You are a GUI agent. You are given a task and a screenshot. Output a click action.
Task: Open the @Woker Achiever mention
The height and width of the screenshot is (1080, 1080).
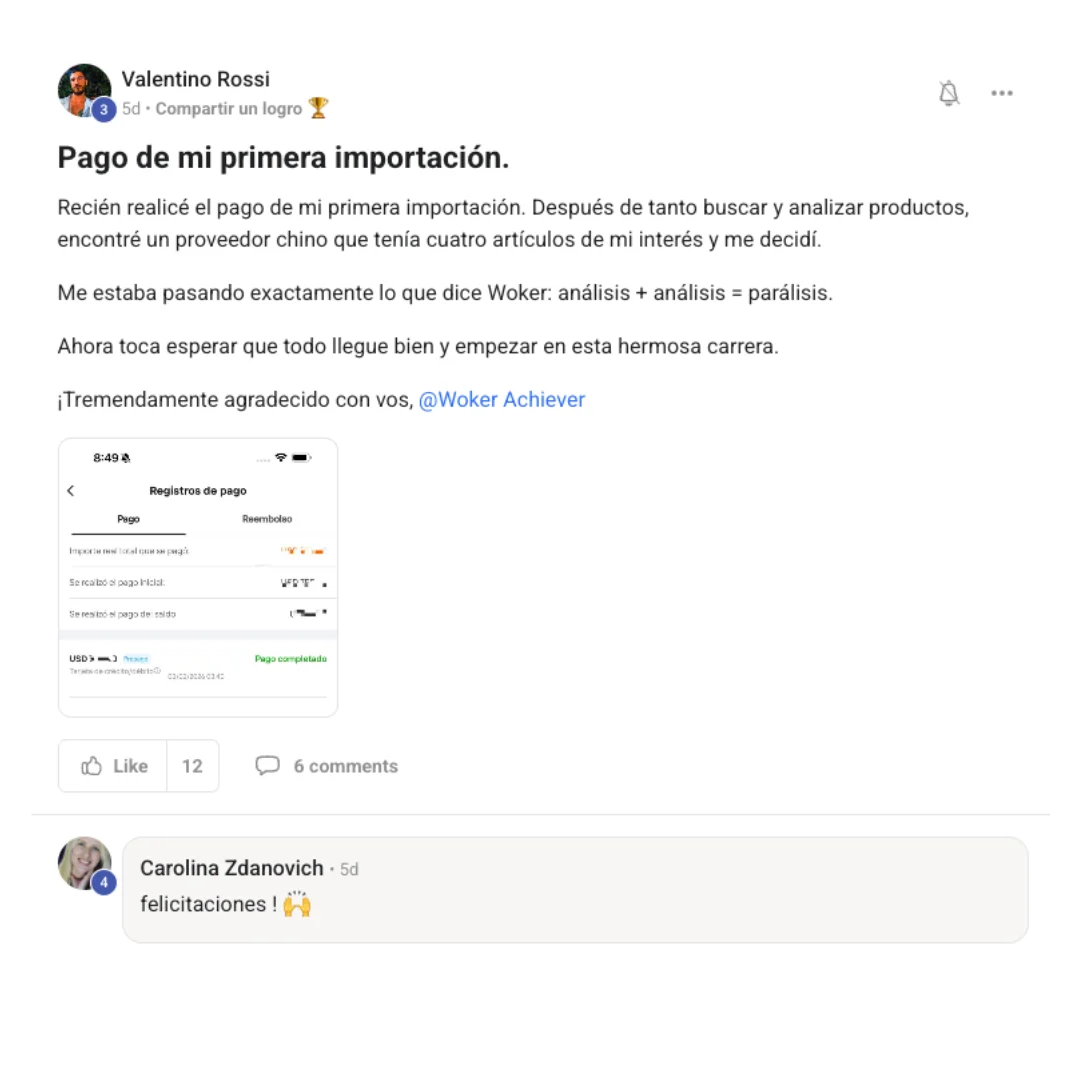[x=501, y=400]
